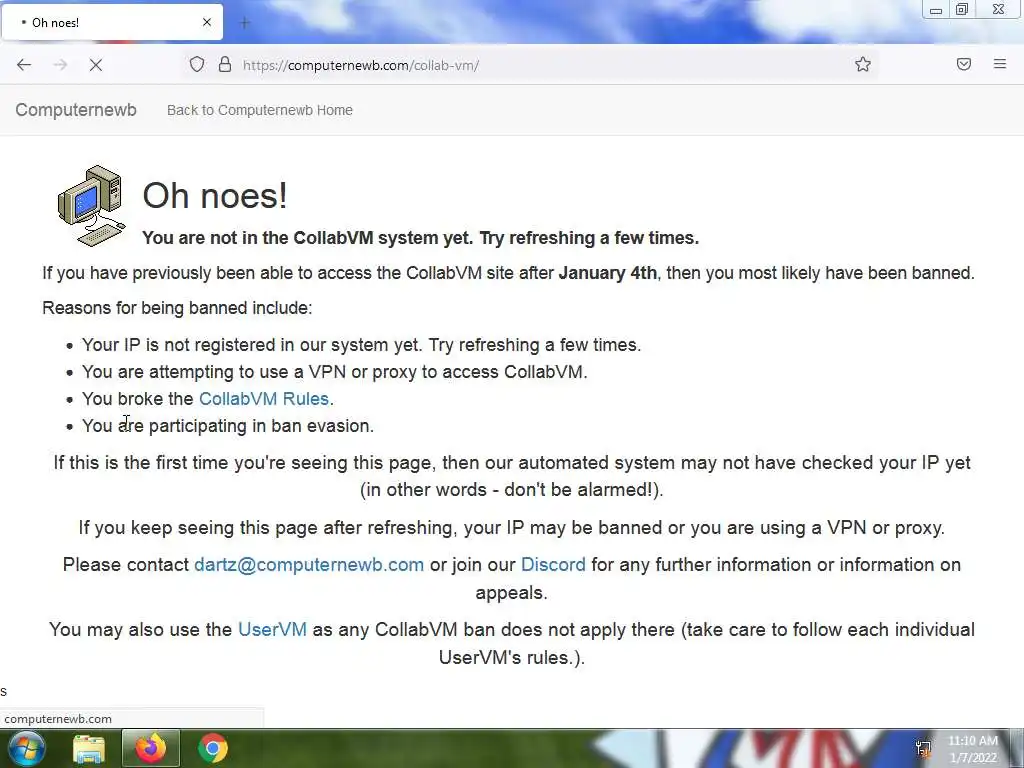The width and height of the screenshot is (1024, 768).
Task: Open Windows Explorer from the taskbar
Action: (89, 749)
